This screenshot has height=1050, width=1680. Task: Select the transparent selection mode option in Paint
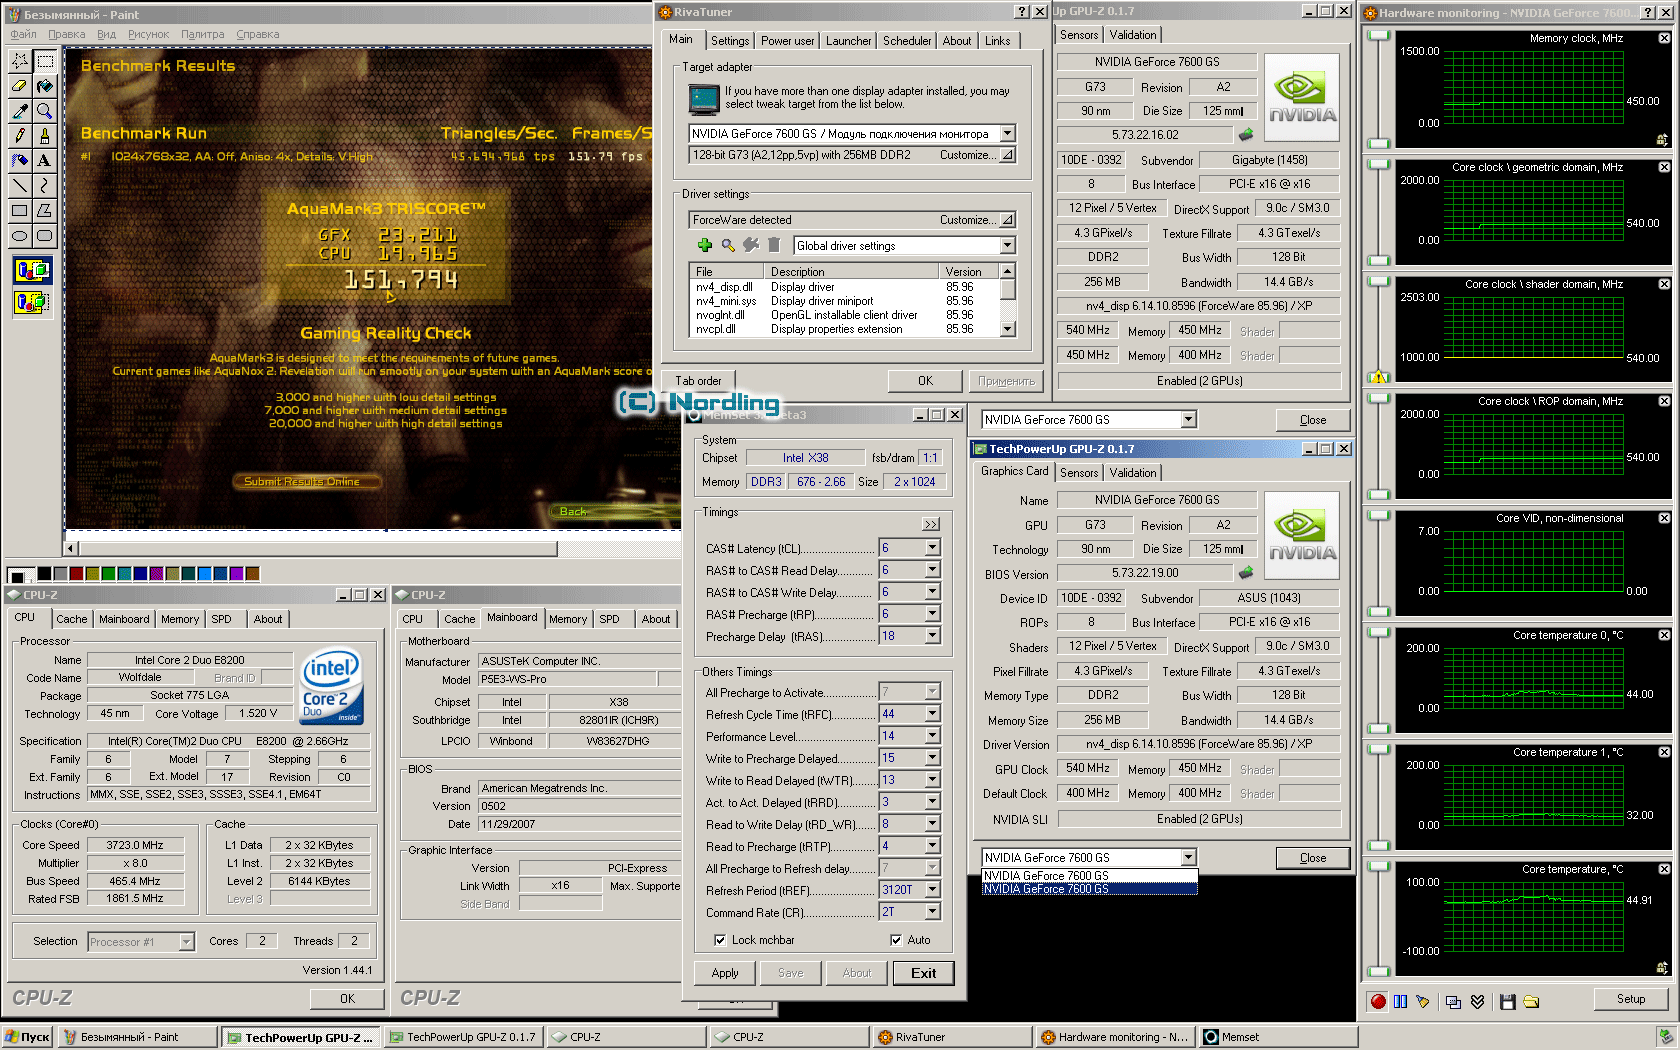pyautogui.click(x=32, y=300)
